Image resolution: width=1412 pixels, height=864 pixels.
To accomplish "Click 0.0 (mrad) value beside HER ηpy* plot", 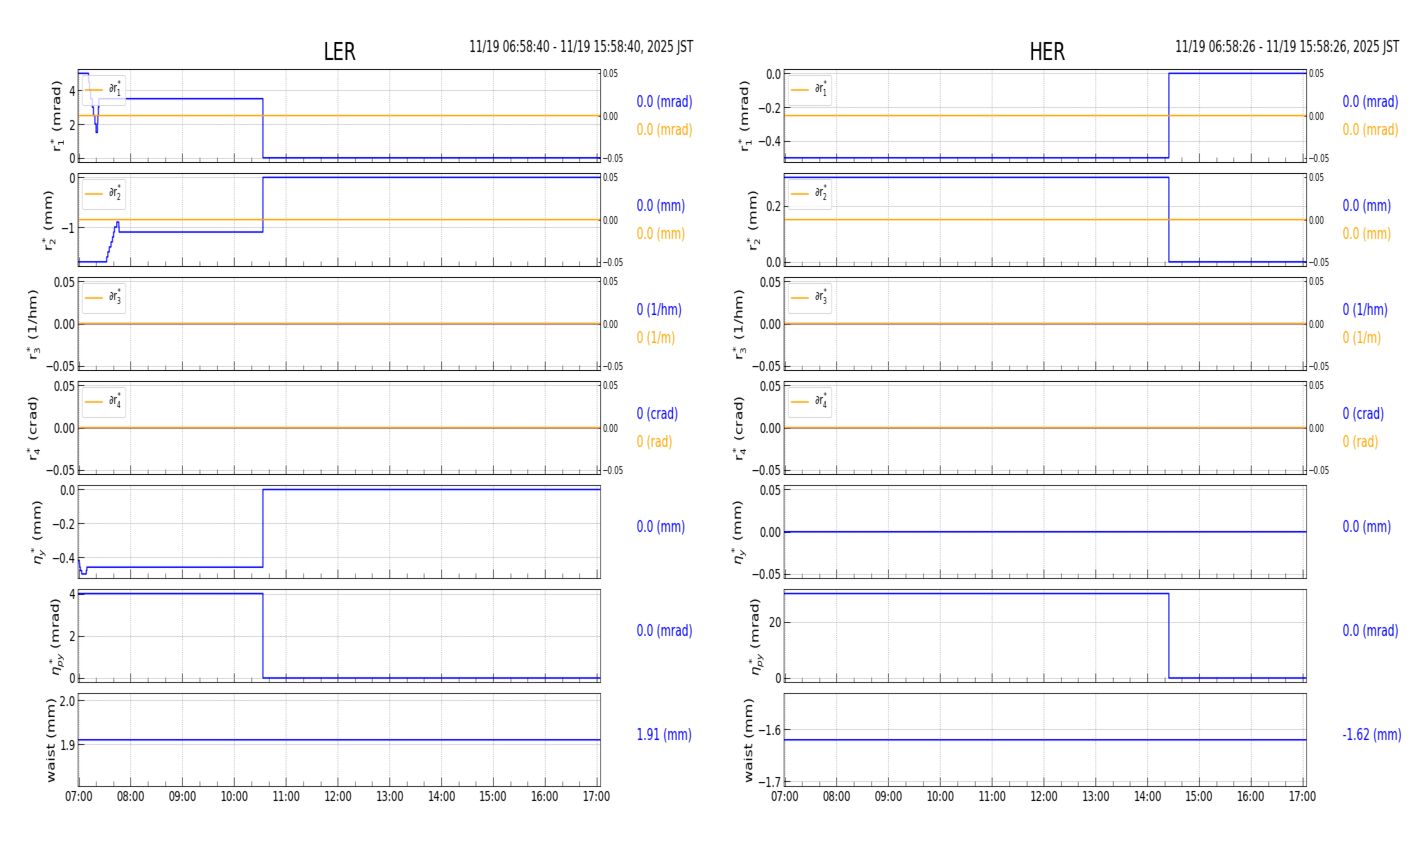I will coord(1370,631).
